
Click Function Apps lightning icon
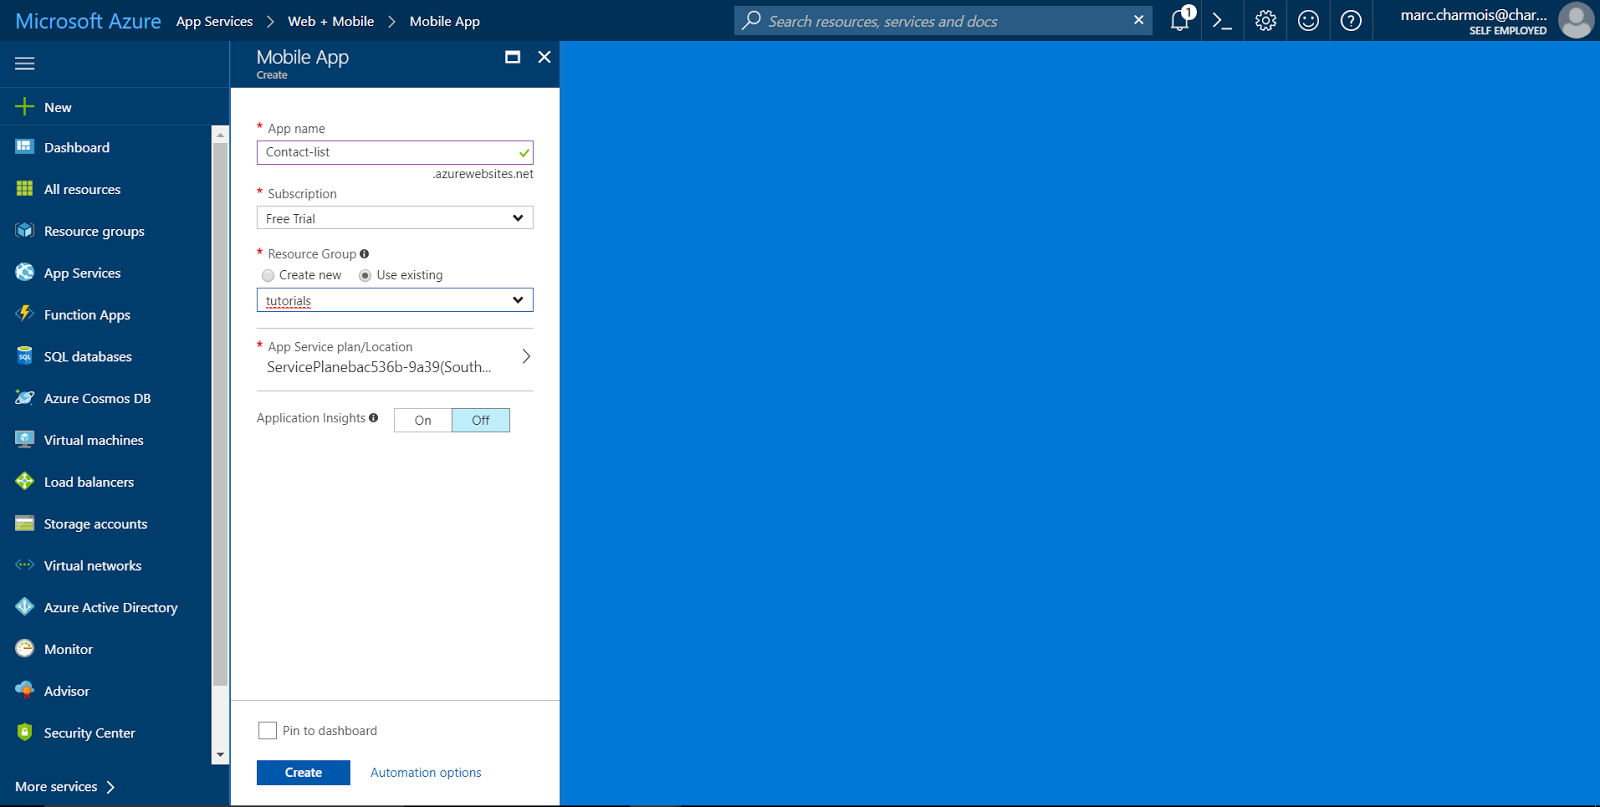pyautogui.click(x=25, y=314)
